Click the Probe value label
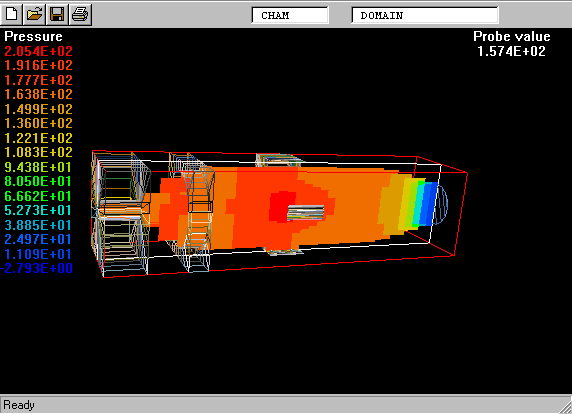The image size is (572, 414). point(511,36)
